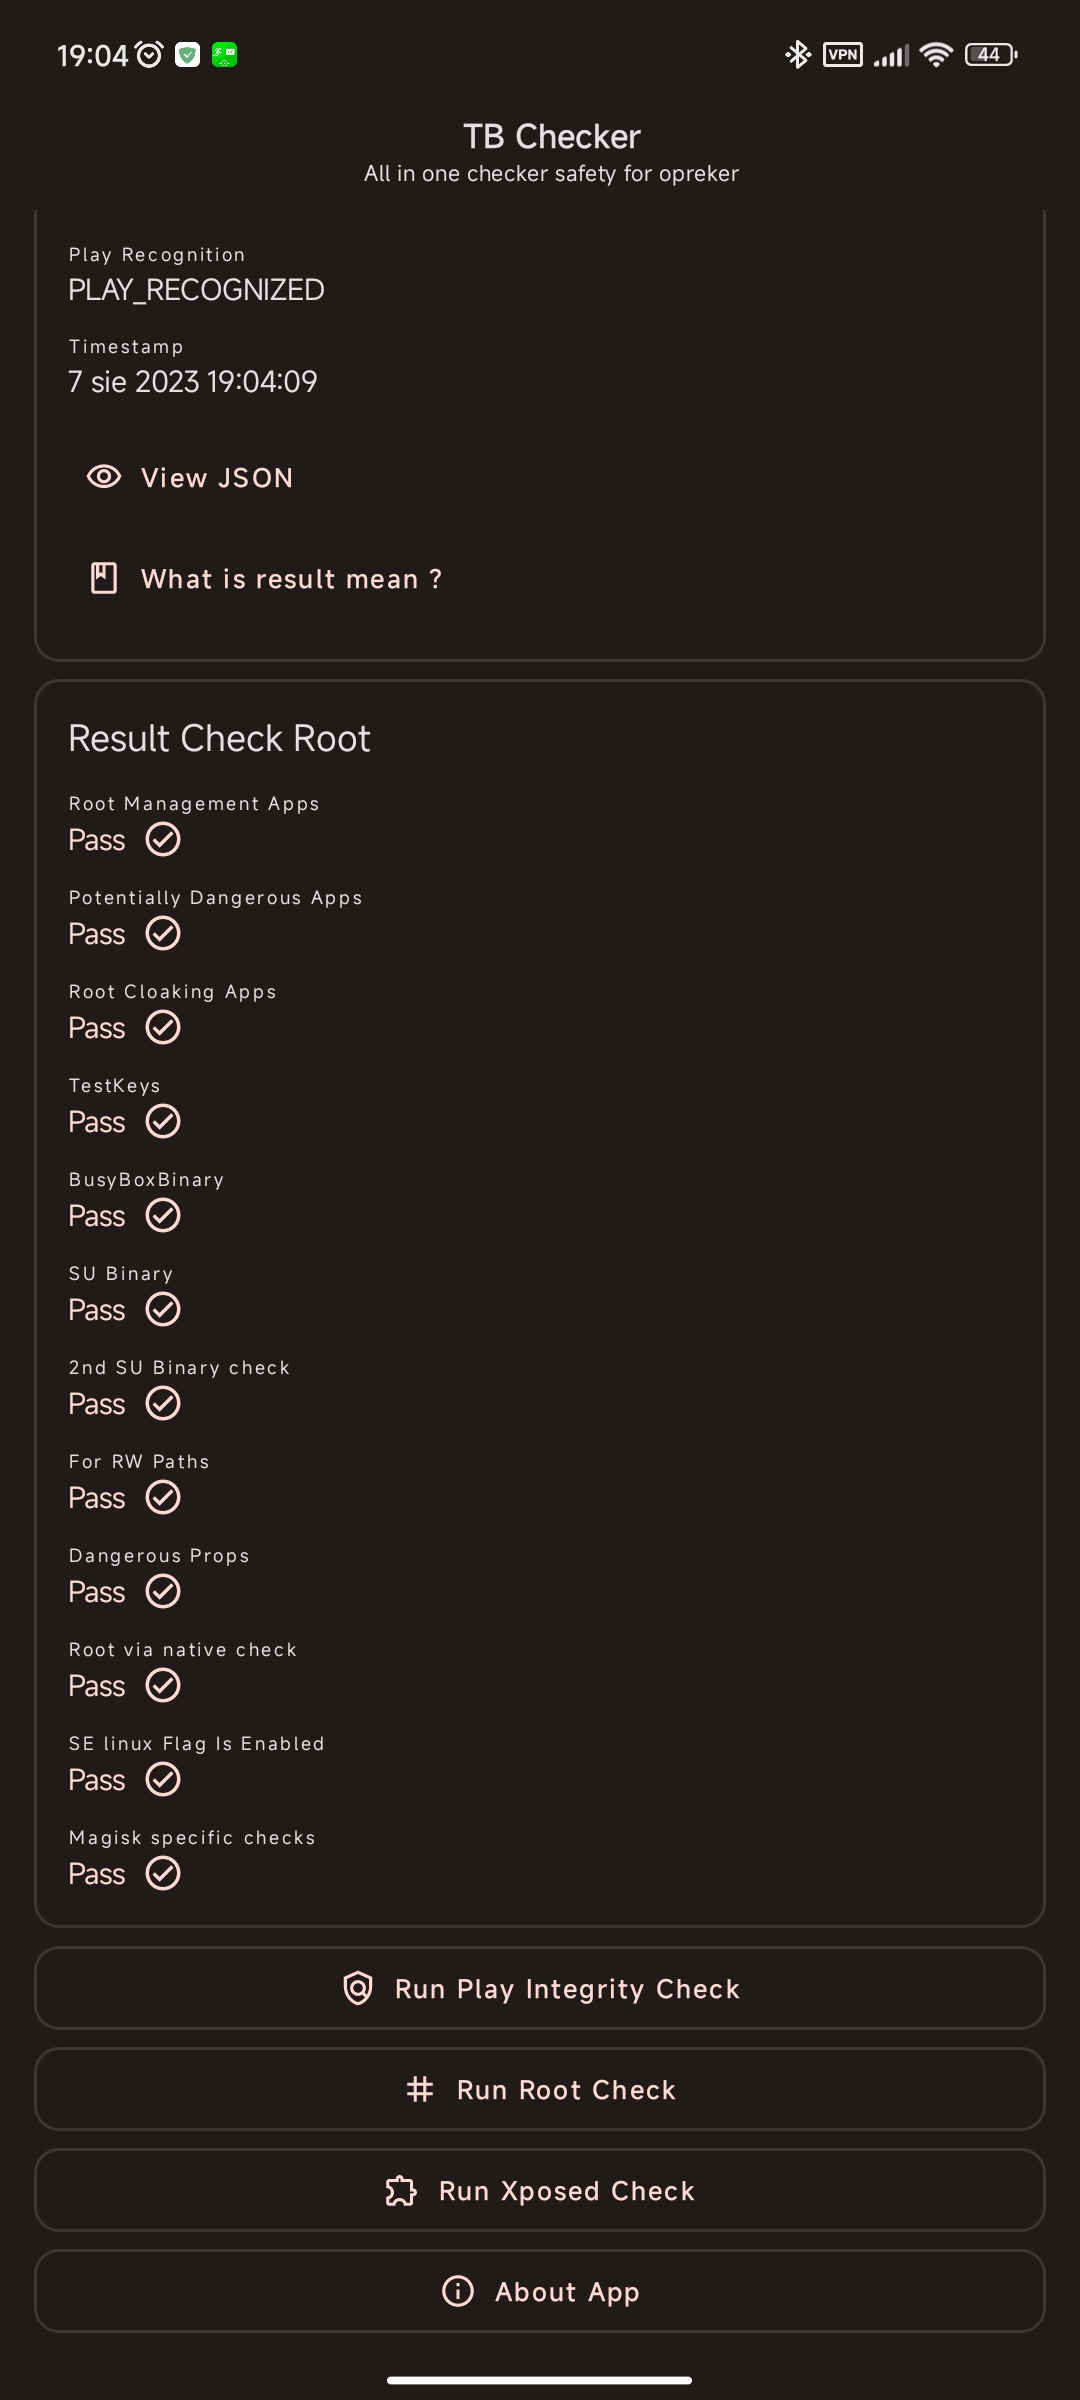Tap the bottom home gesture bar

pyautogui.click(x=540, y=2380)
